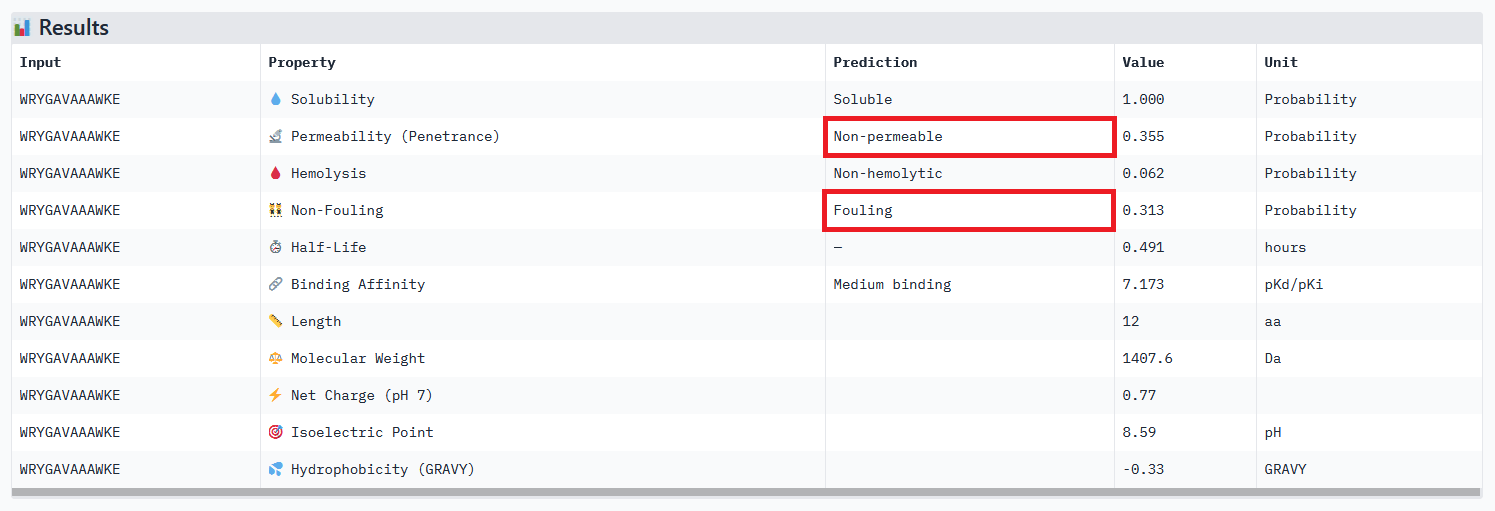Select the highlighted Non-permeable prediction cell
1495x511 pixels.
tap(969, 137)
